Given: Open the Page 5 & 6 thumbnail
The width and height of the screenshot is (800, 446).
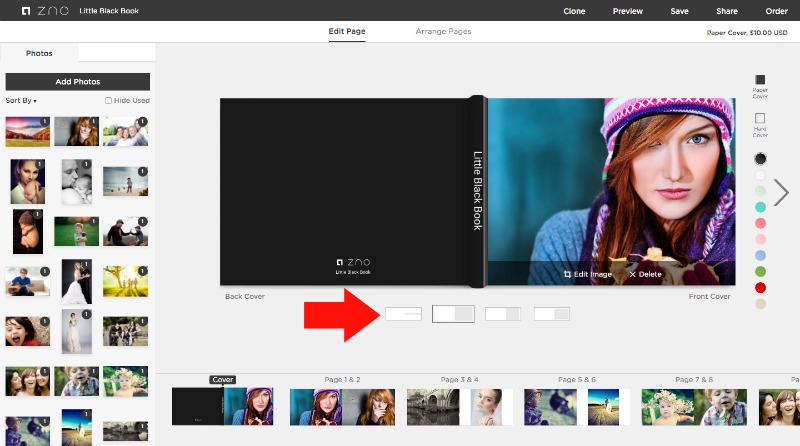Looking at the screenshot, I should (577, 407).
